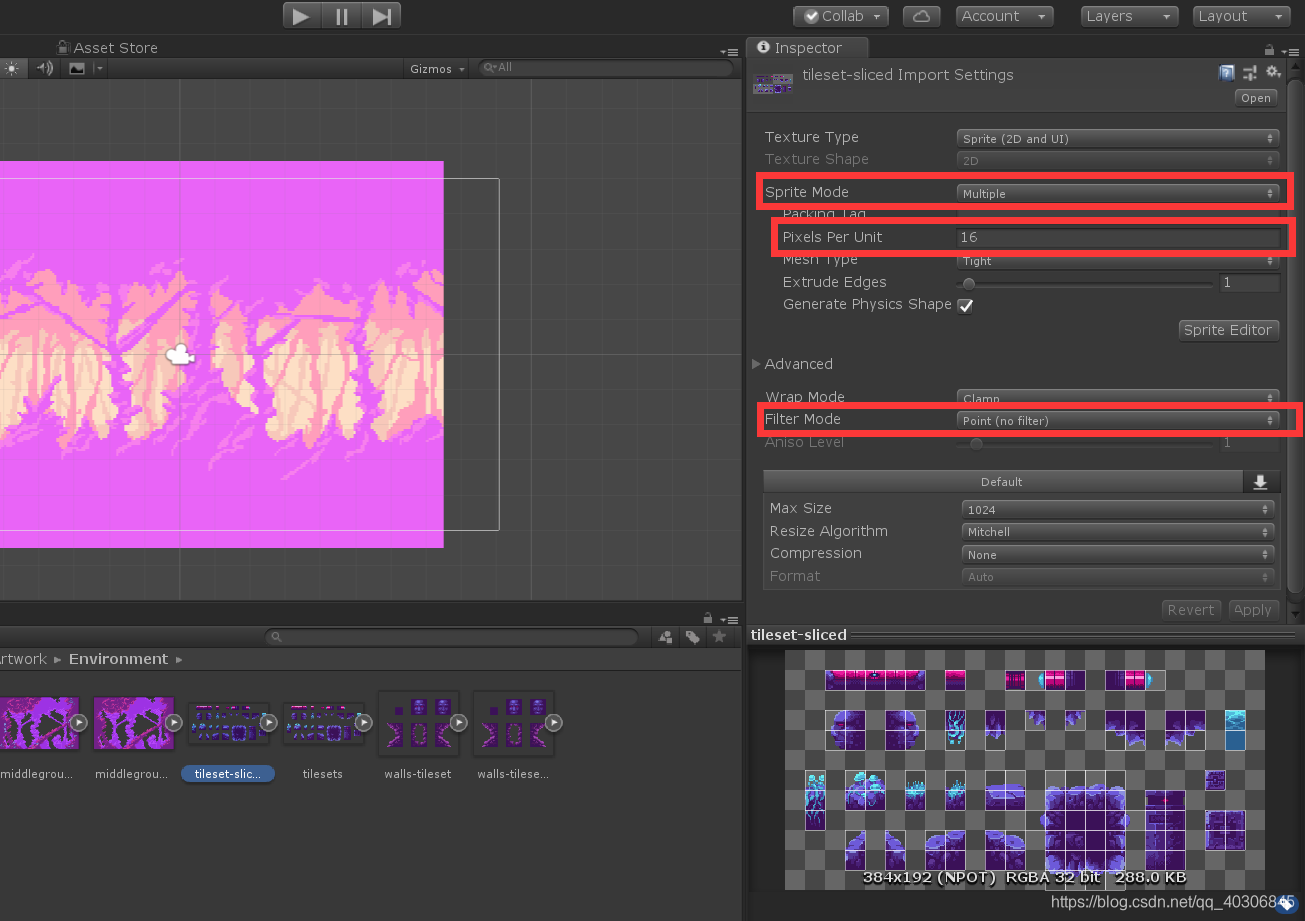Toggle the Project panel lock icon
This screenshot has width=1305, height=921.
click(708, 618)
